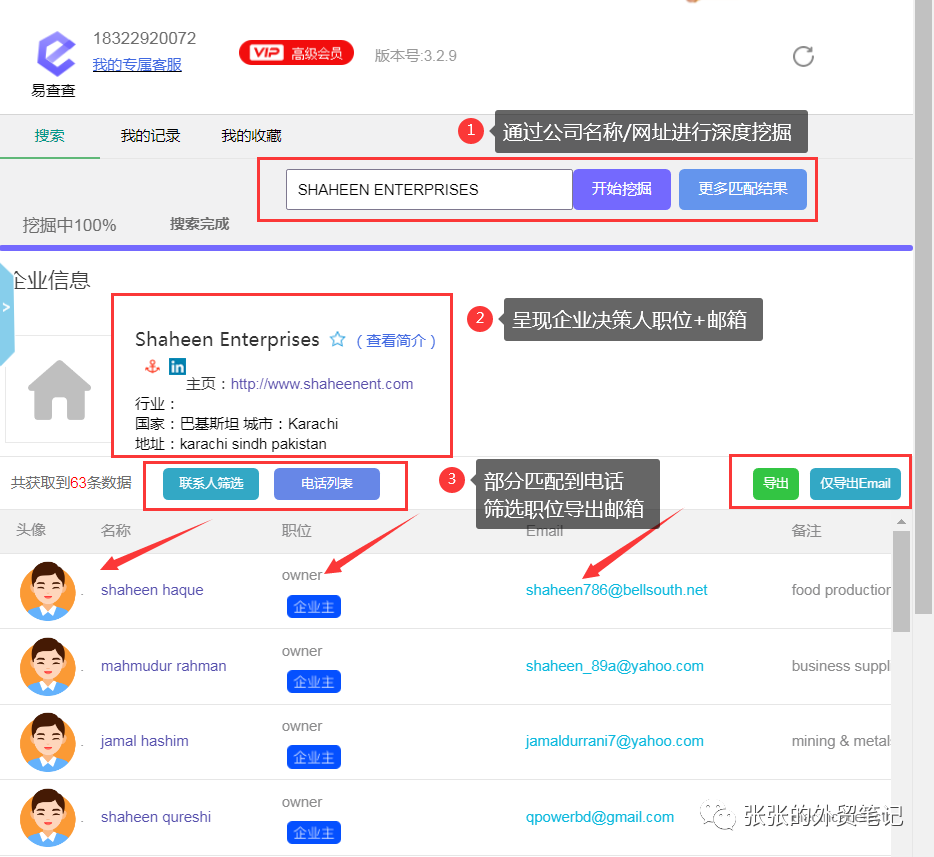
Task: Click the 挖掘中100% status text
Action: (69, 225)
